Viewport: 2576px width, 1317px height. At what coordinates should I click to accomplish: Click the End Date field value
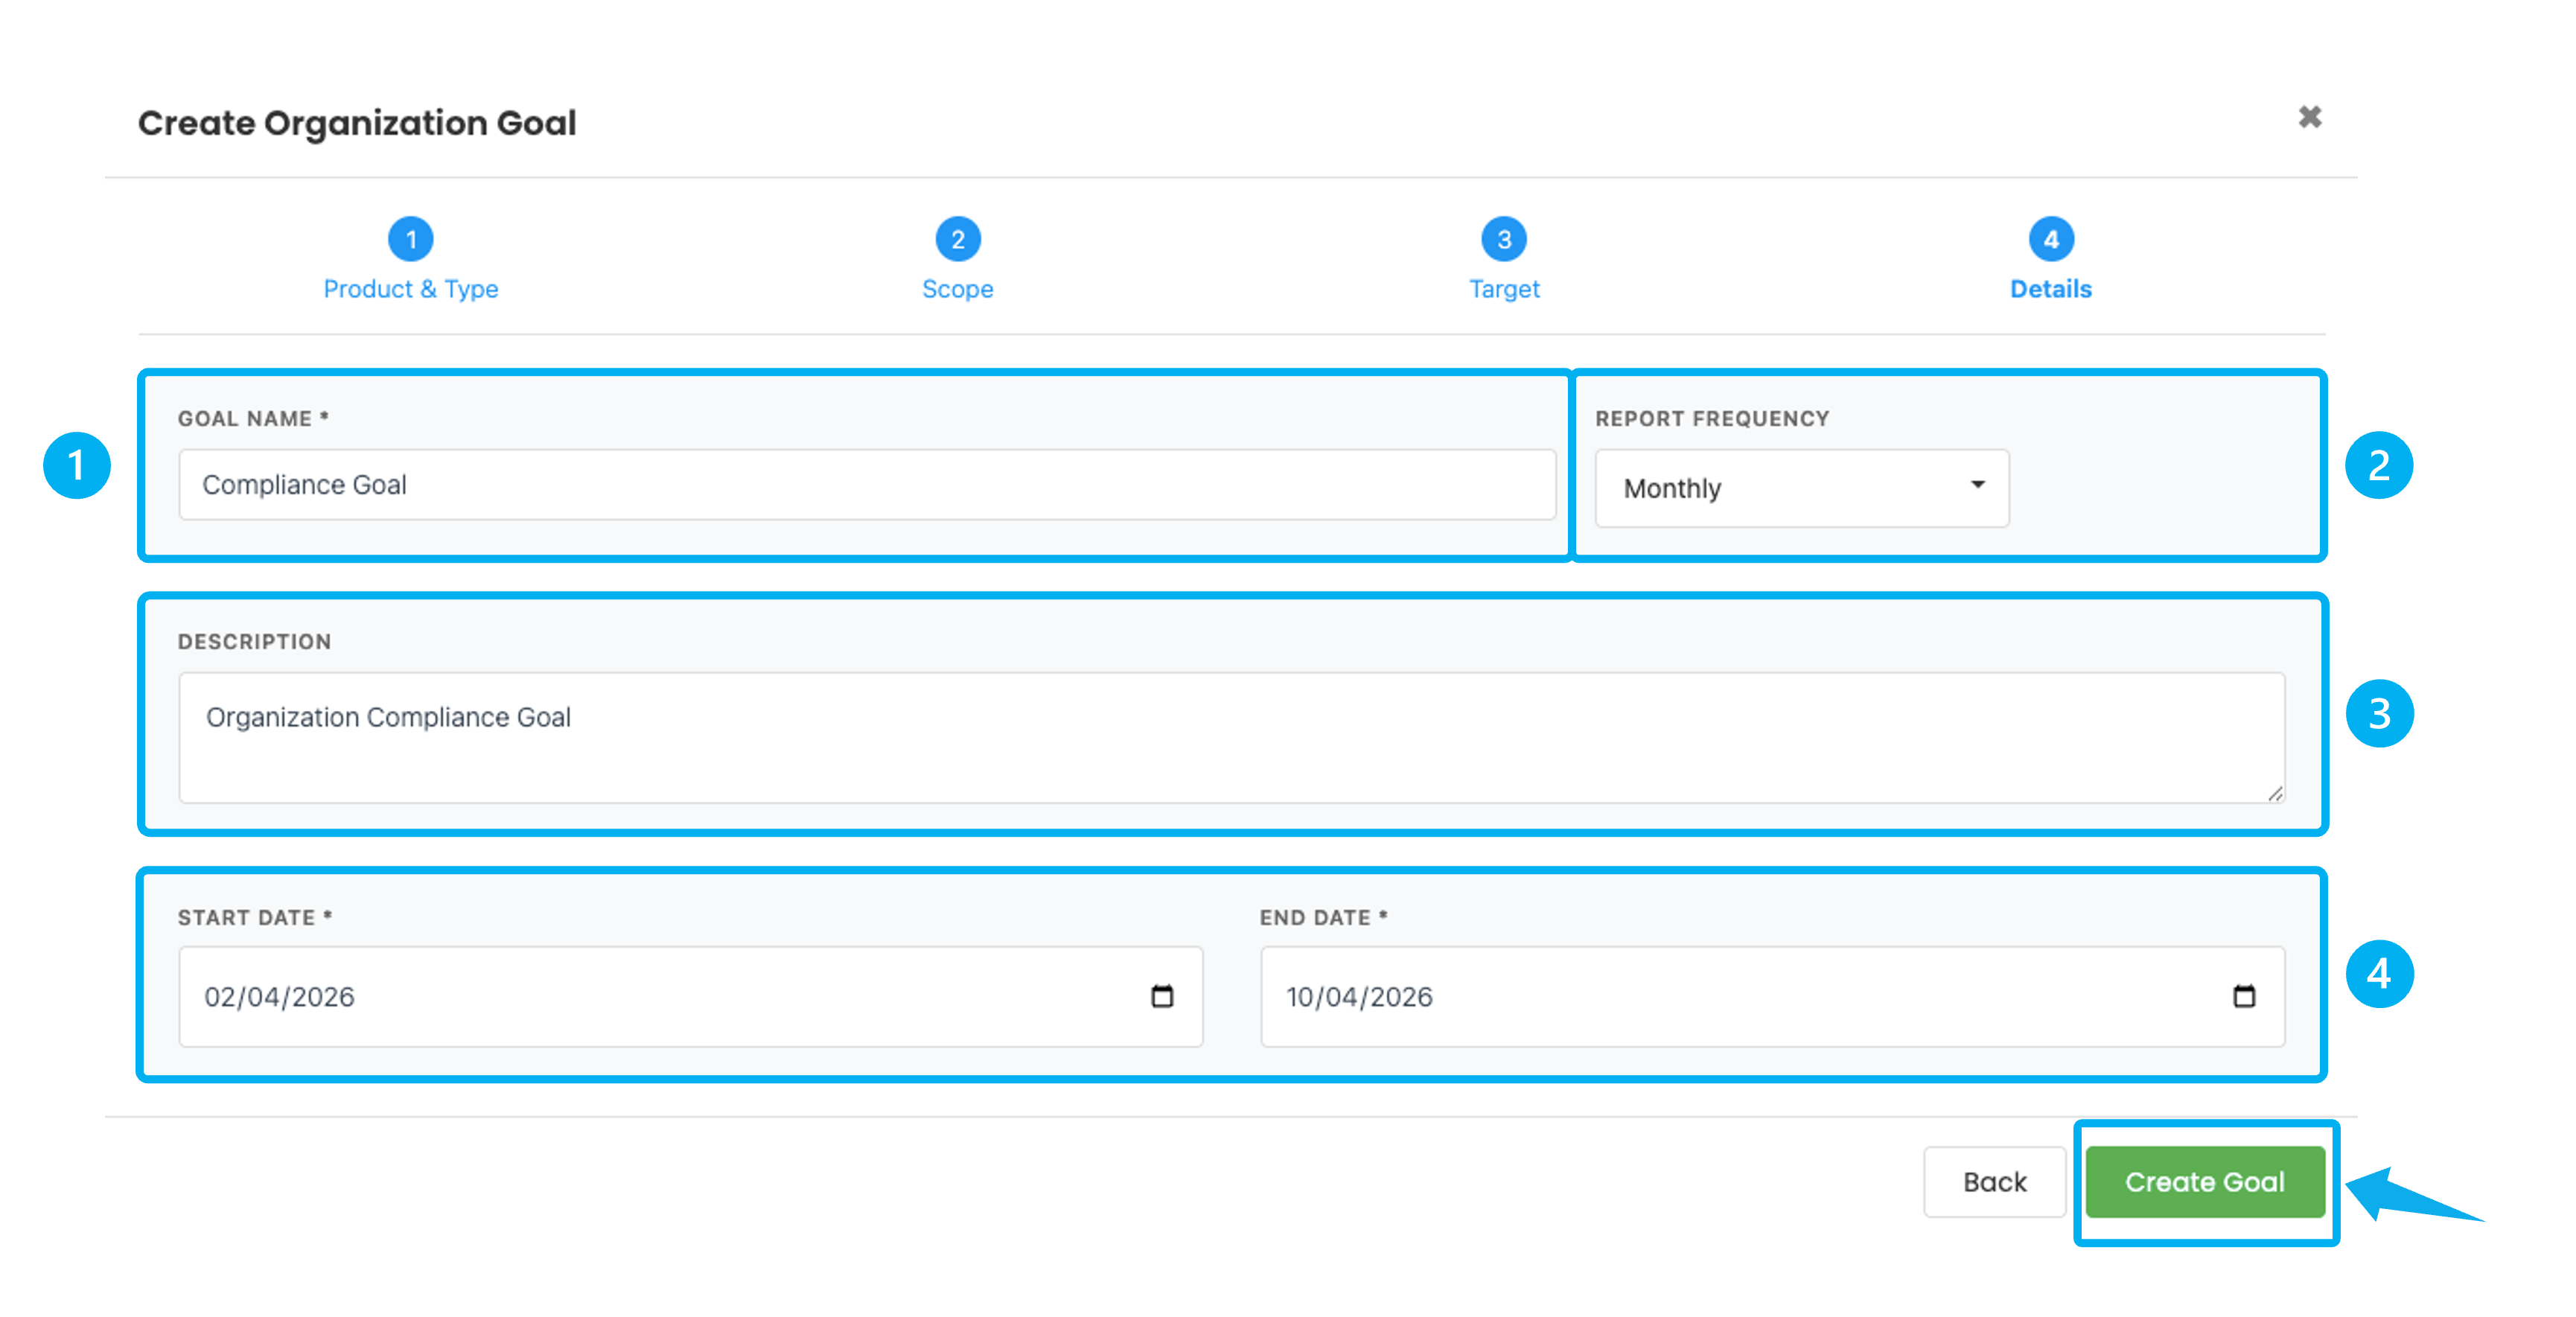pyautogui.click(x=1359, y=997)
